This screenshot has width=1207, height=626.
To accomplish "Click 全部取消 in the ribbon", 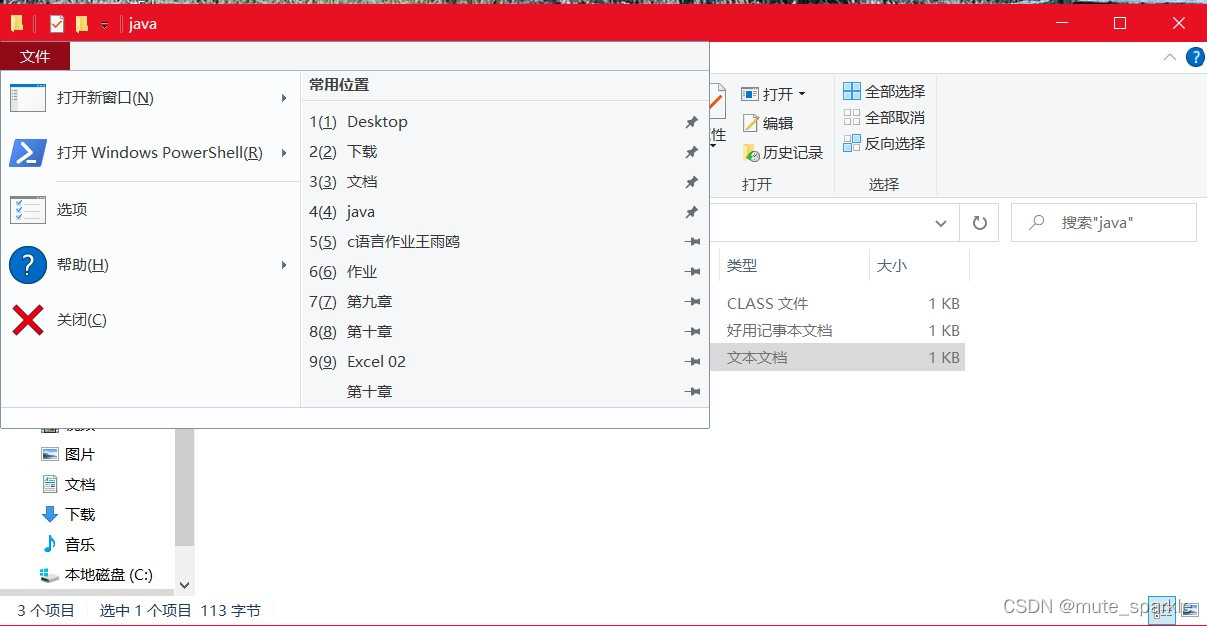I will 884,117.
